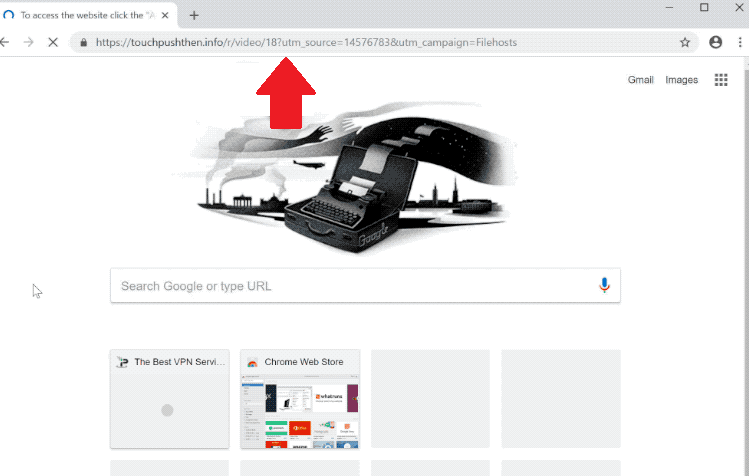749x476 pixels.
Task: Start voice search with the microphone
Action: point(604,285)
